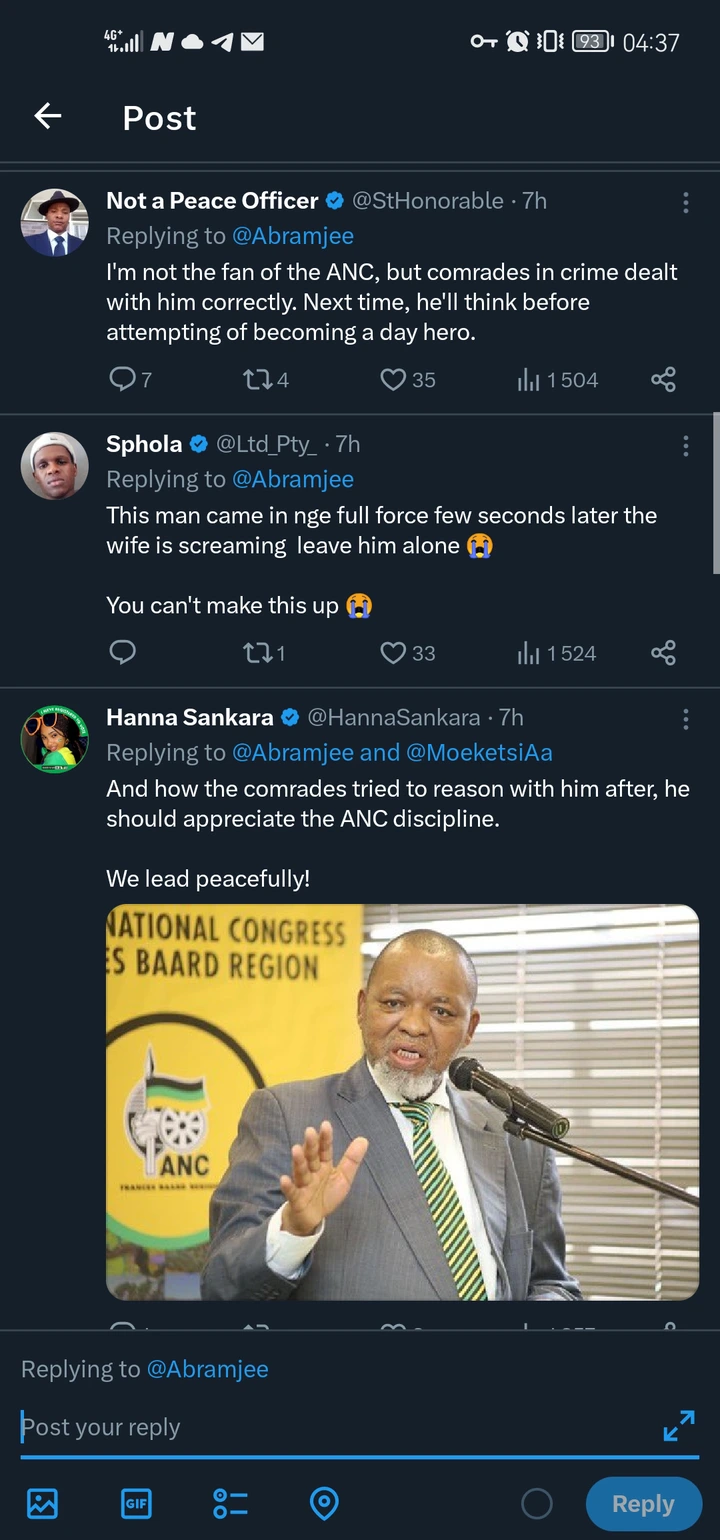This screenshot has height=1540, width=720.
Task: Open comments on Not a Peace Officer's reply
Action: click(130, 380)
